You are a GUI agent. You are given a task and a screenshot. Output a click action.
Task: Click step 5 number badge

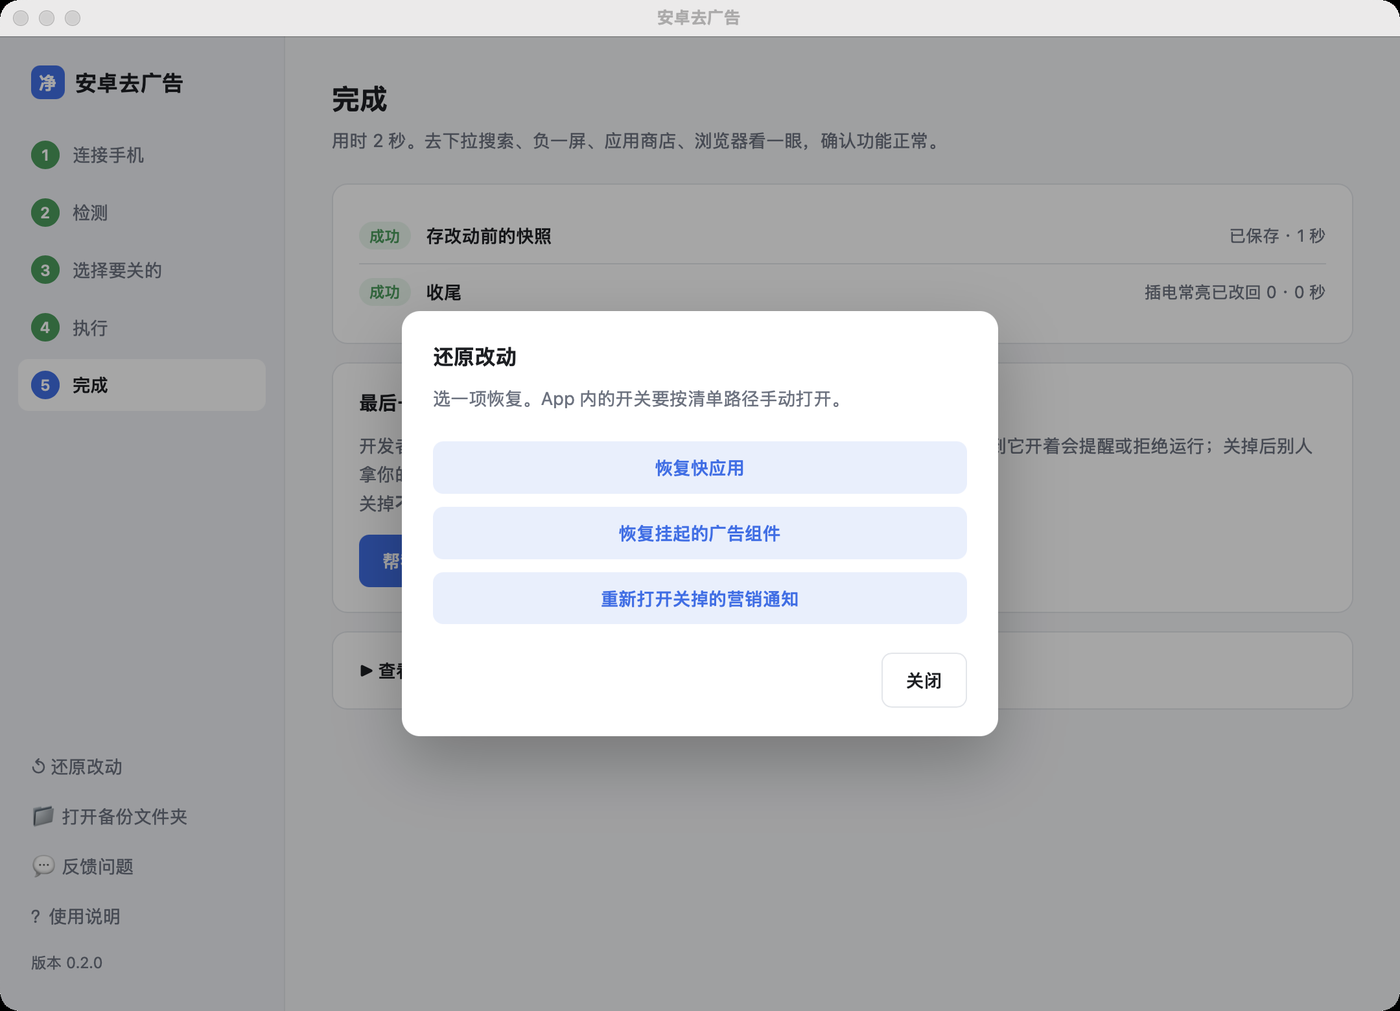click(45, 385)
